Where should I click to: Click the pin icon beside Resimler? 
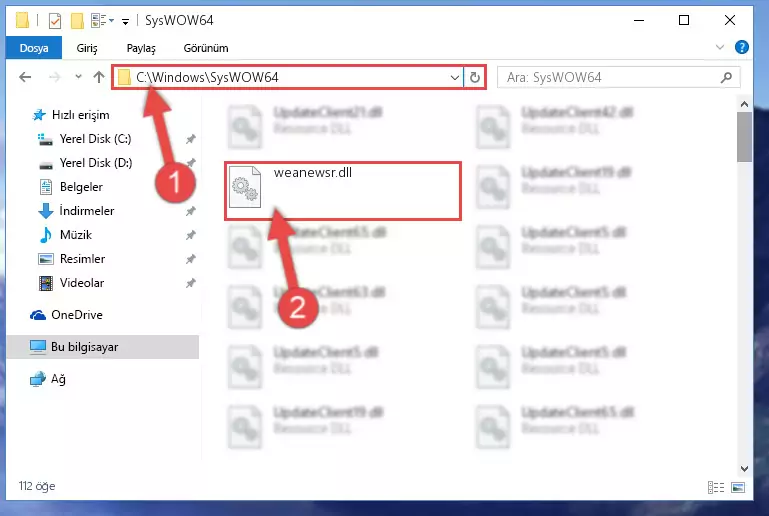coord(191,259)
